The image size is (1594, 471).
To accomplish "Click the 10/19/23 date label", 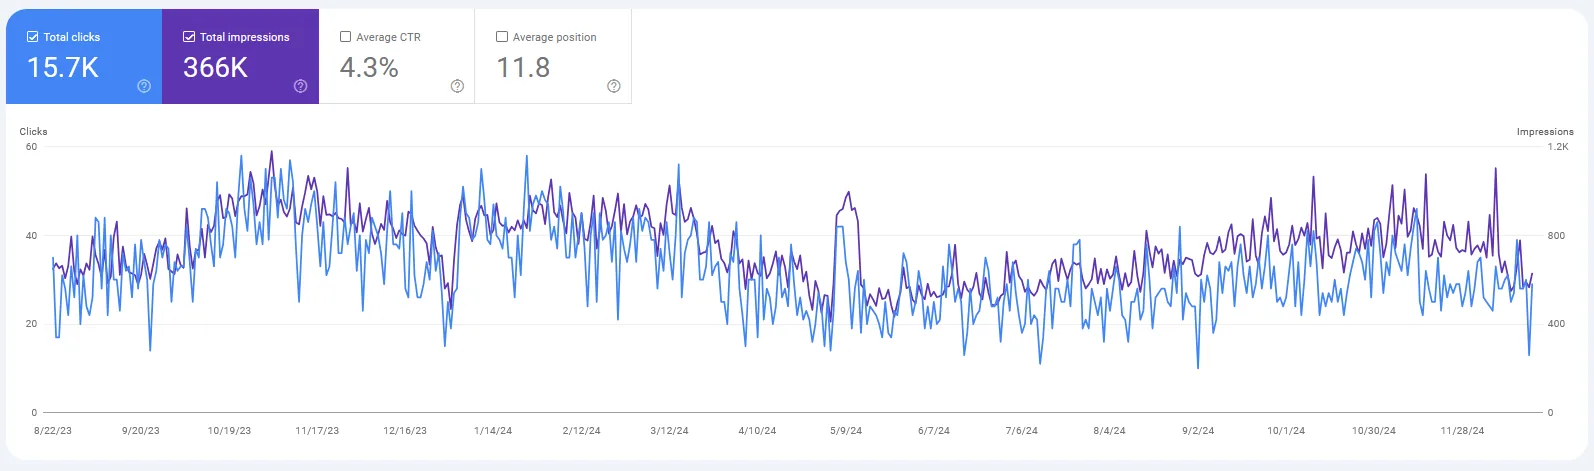I will click(229, 431).
